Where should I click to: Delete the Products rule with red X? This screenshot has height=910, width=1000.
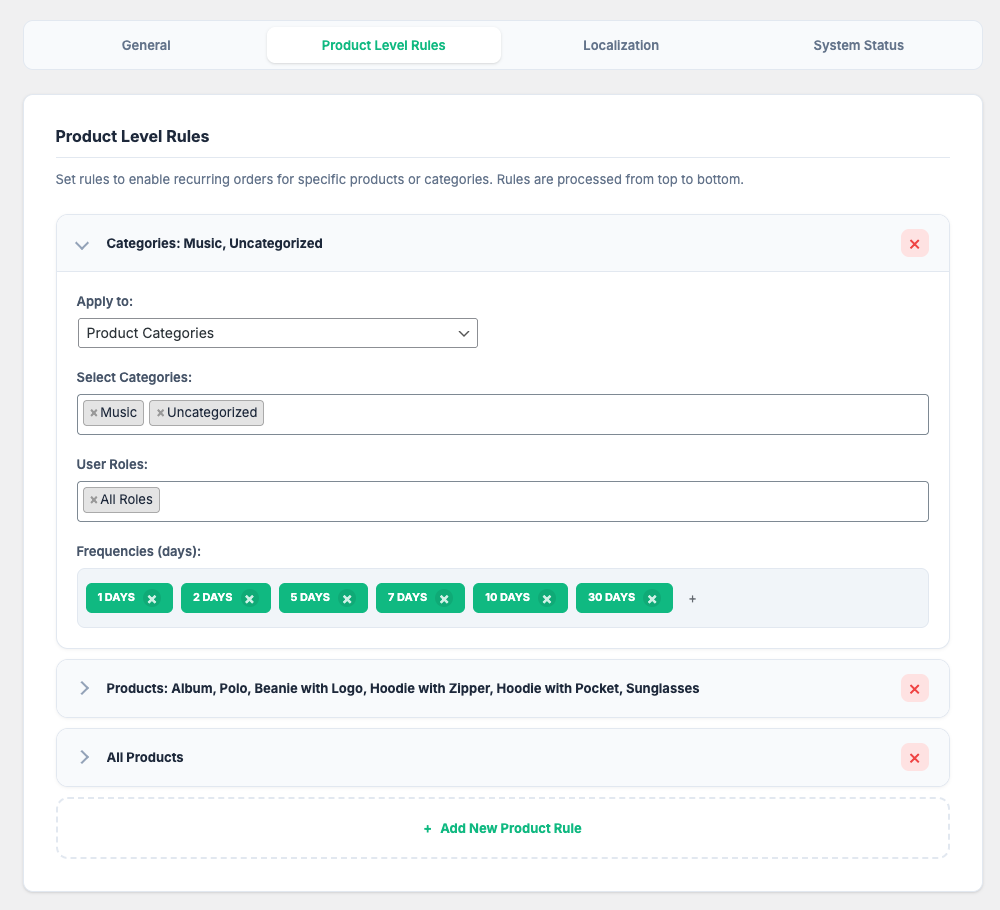[914, 688]
